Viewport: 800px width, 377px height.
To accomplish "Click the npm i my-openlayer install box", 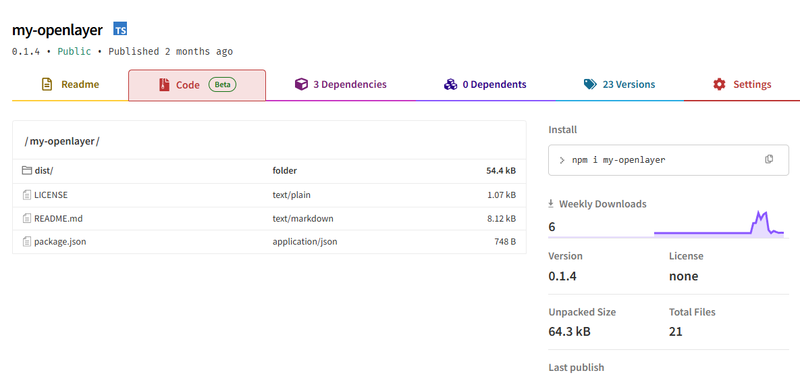I will coord(668,160).
